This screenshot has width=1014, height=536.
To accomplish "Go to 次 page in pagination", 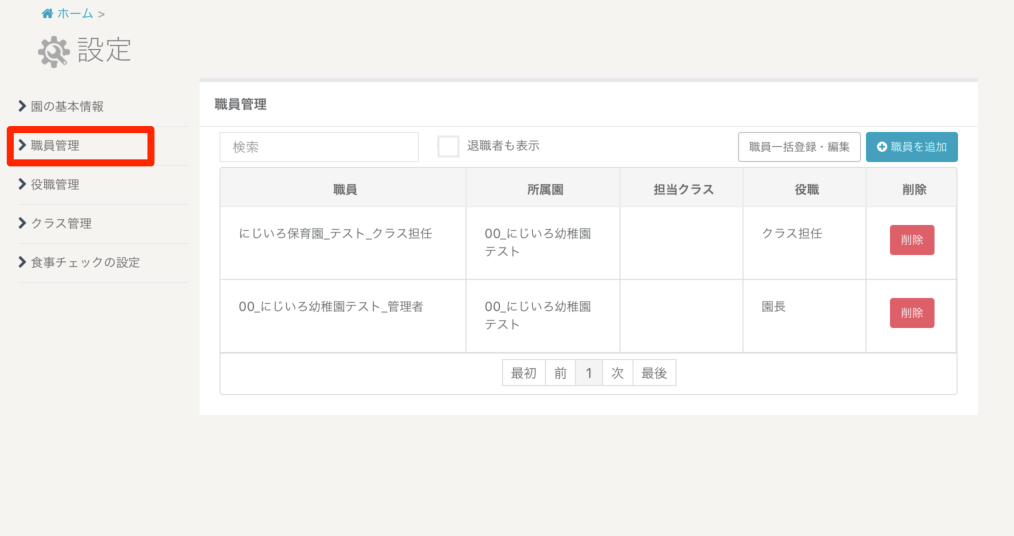I will [x=617, y=373].
